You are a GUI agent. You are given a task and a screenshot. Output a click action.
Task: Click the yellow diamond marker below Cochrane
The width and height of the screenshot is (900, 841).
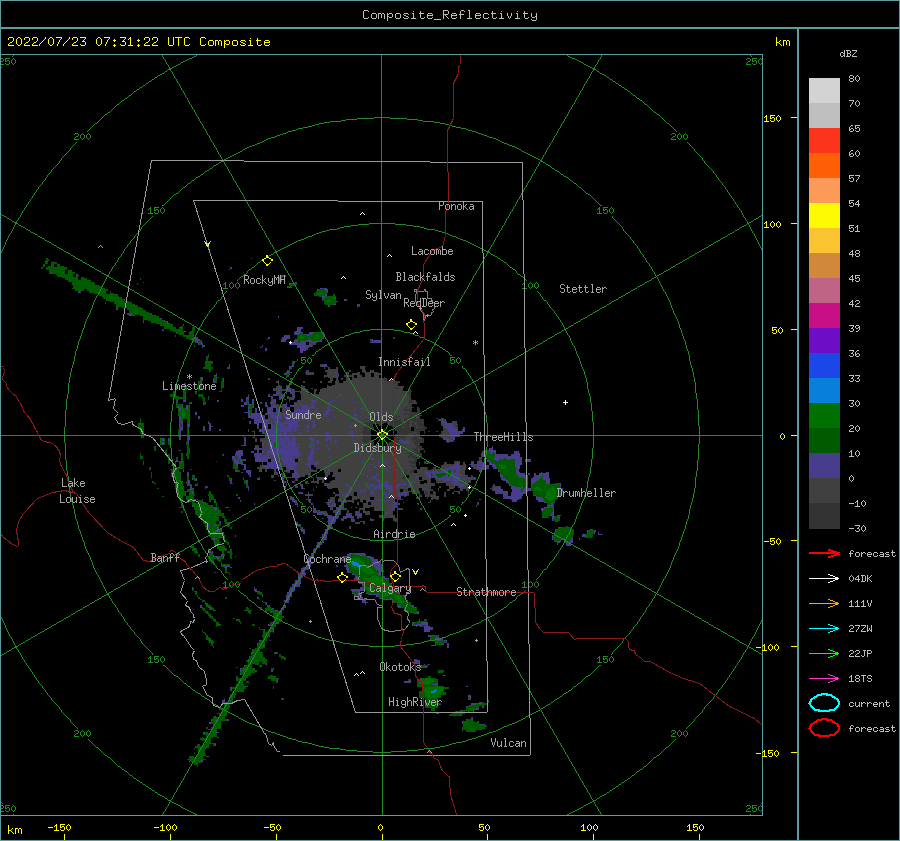click(342, 577)
